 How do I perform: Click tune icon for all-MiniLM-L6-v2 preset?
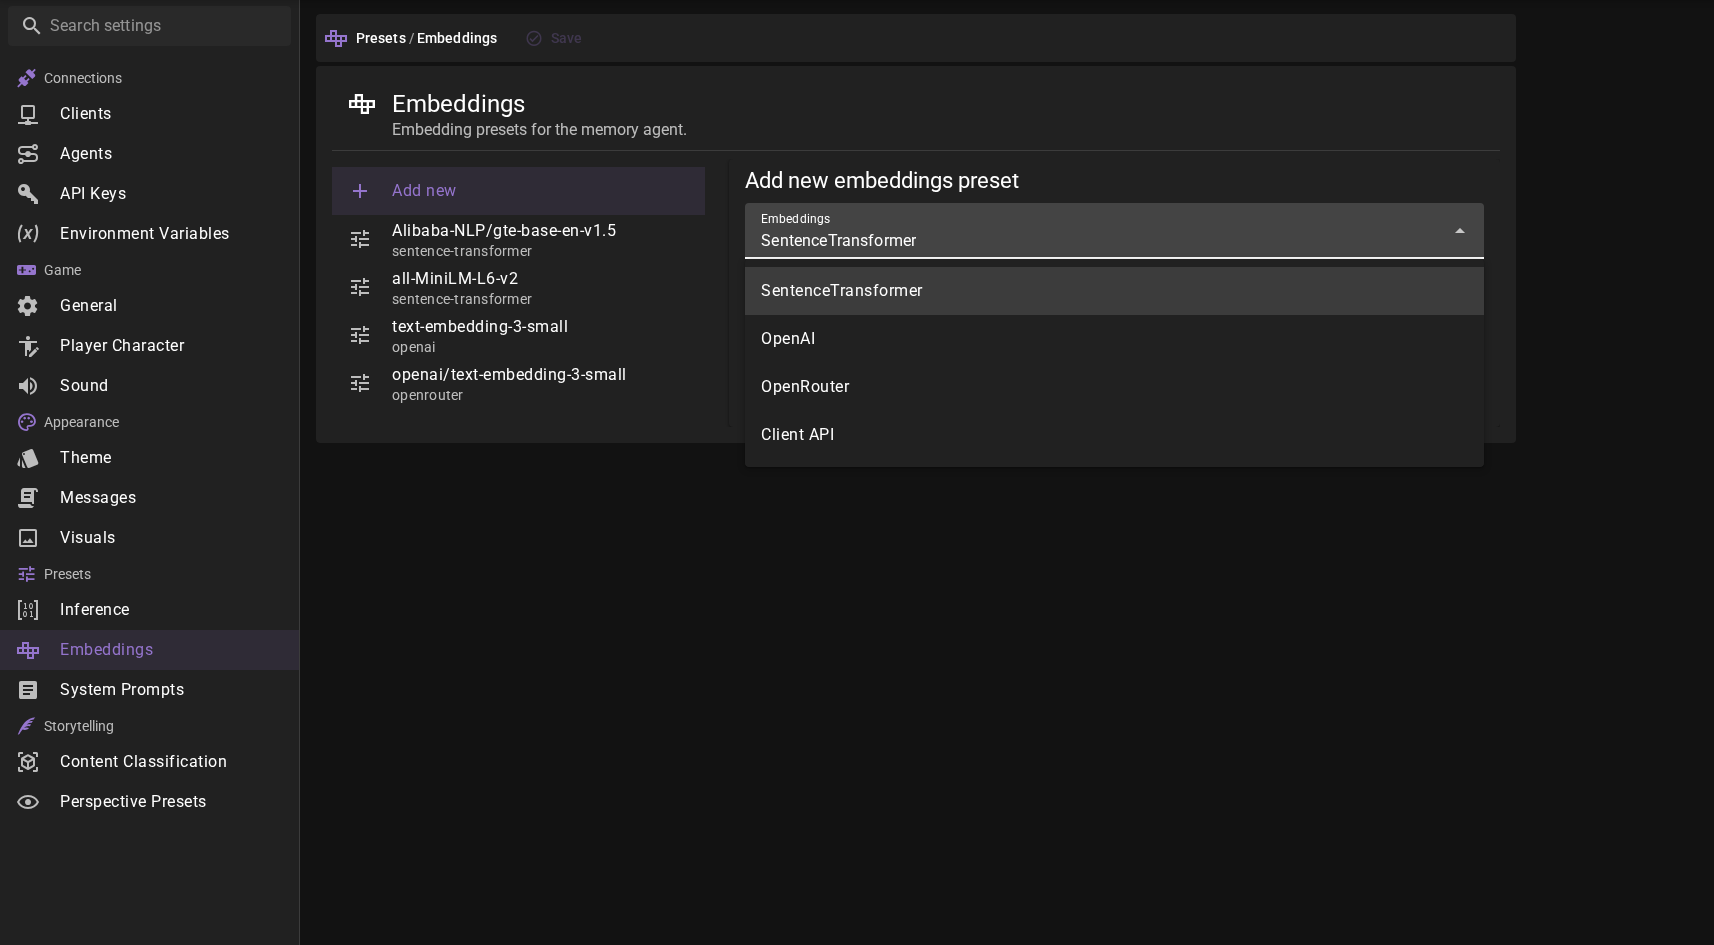click(x=360, y=287)
